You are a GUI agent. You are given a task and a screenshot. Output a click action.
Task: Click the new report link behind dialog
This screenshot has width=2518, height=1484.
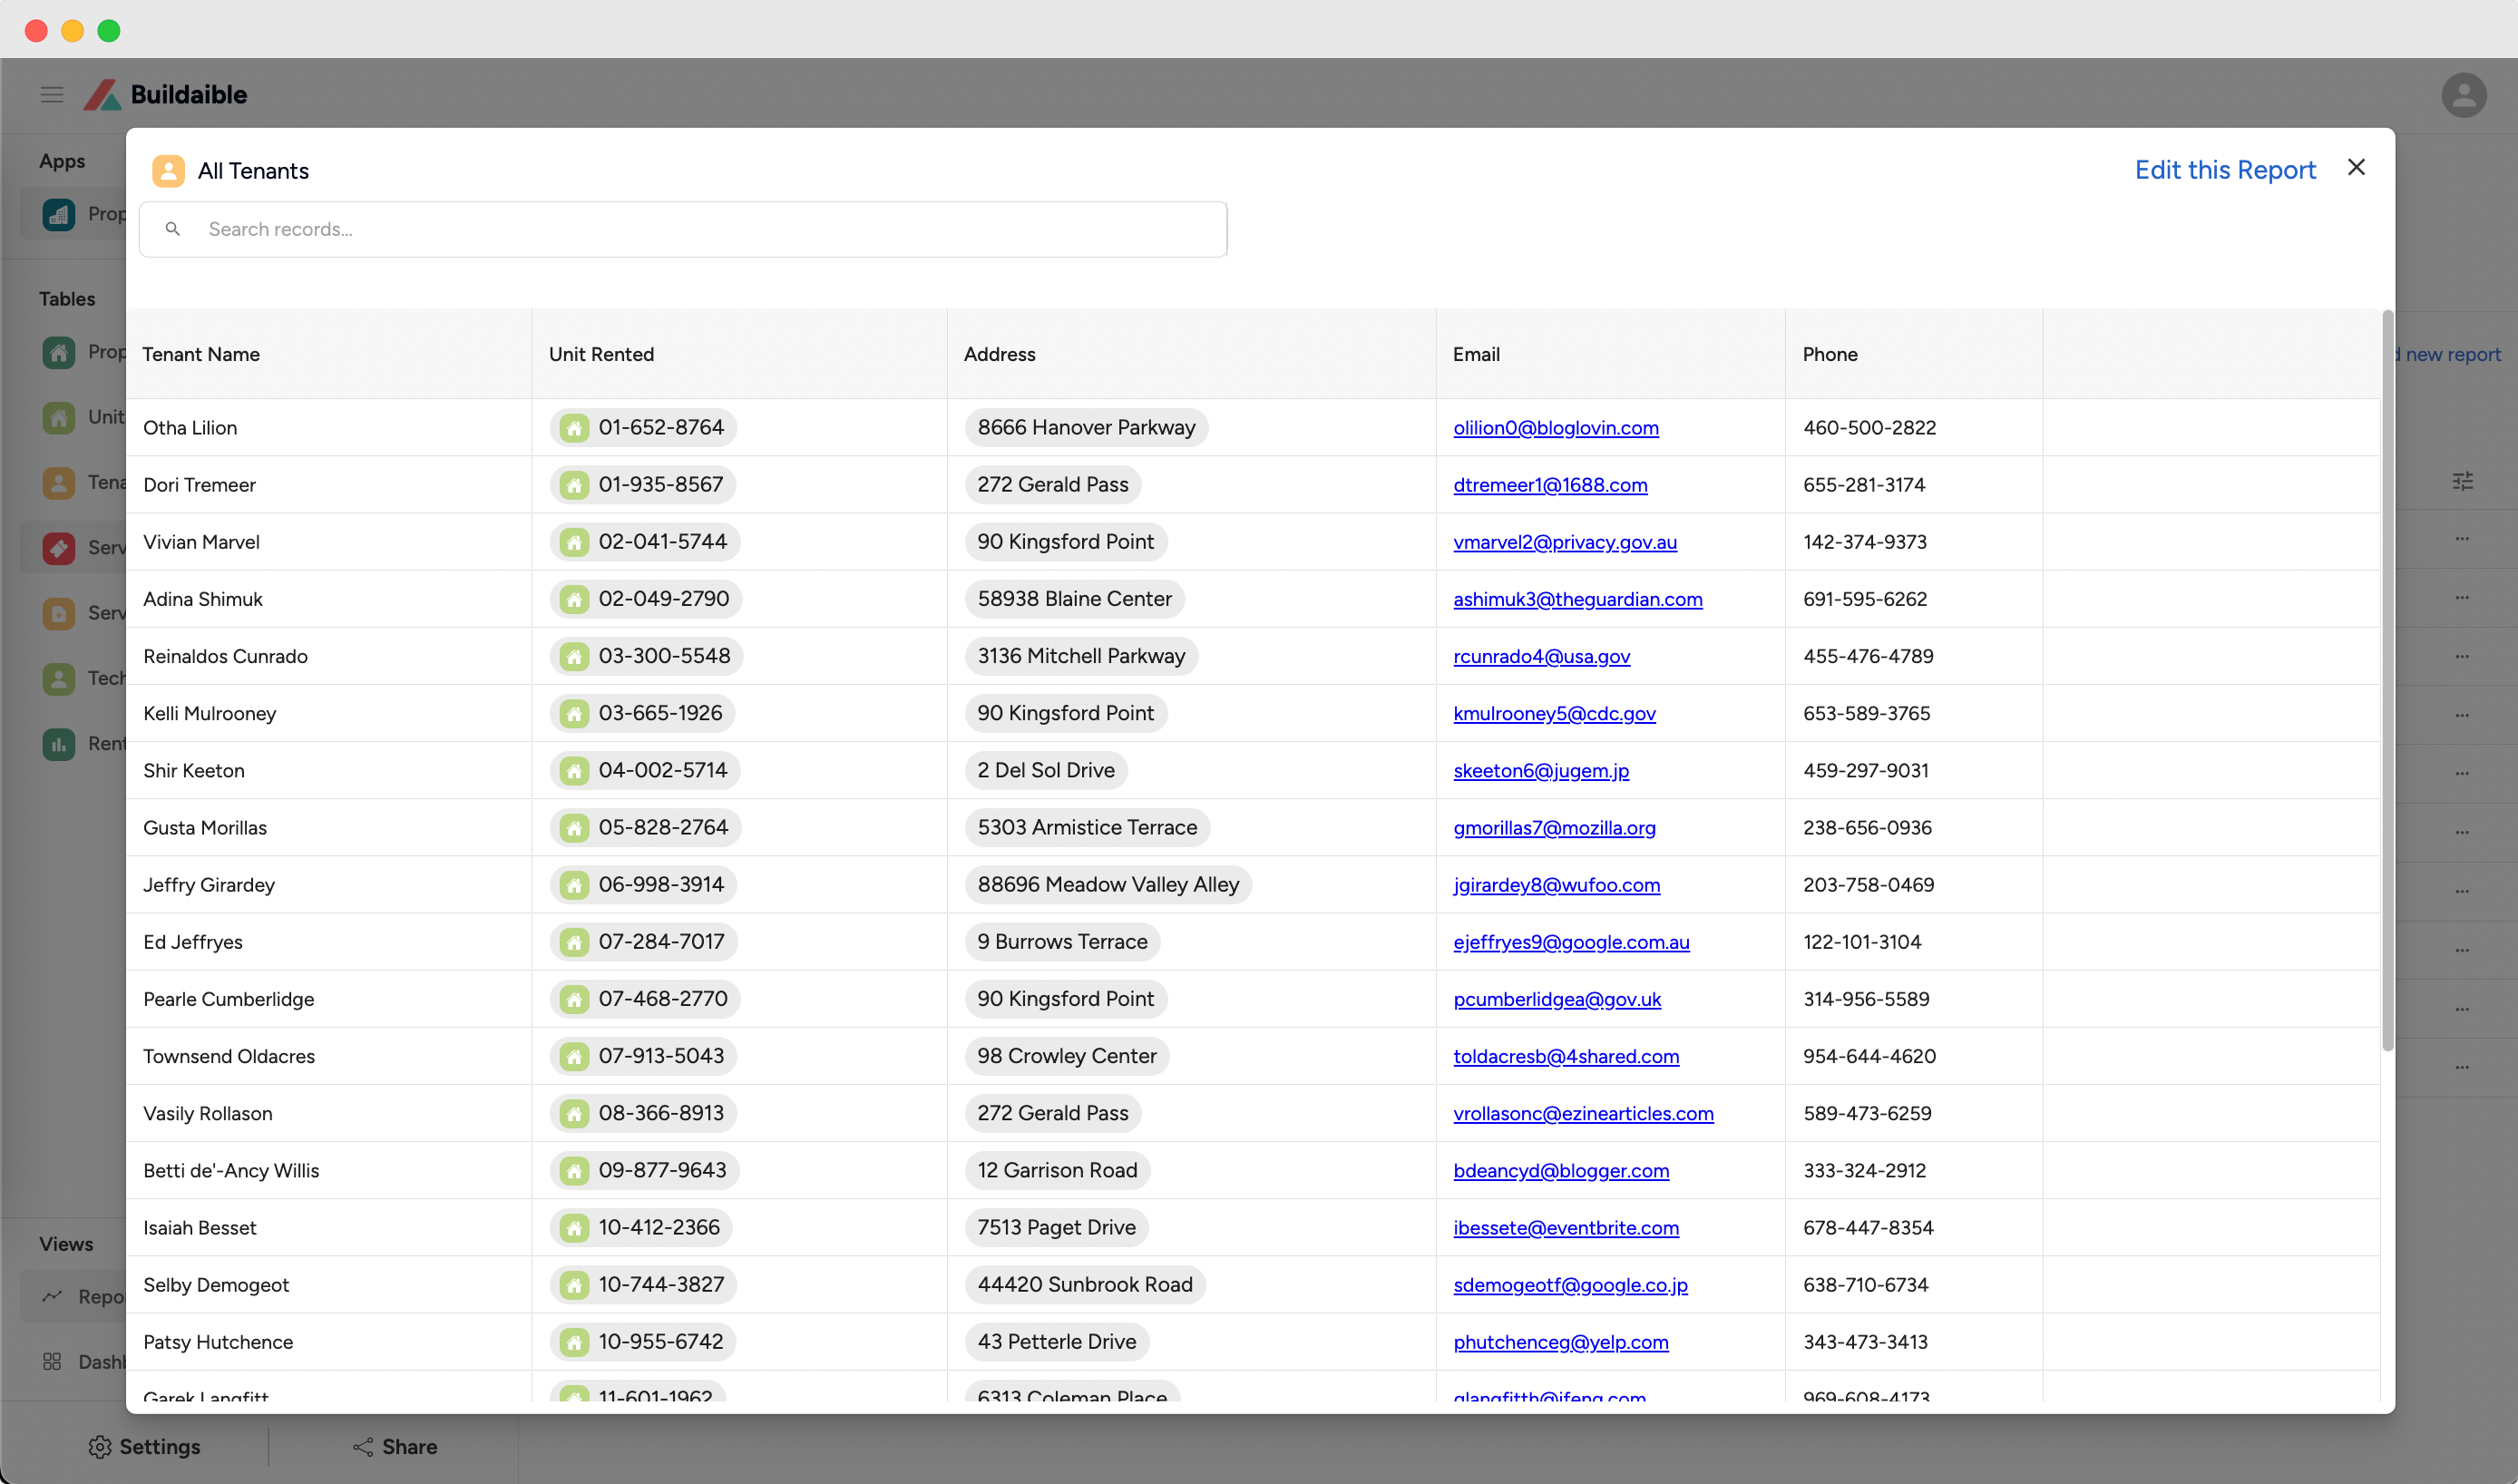(2448, 354)
